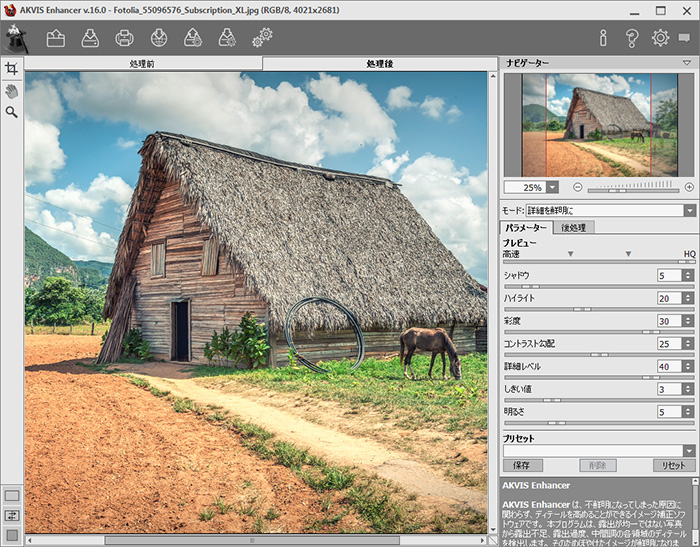Open program info icon
This screenshot has height=547, width=700.
[x=603, y=39]
